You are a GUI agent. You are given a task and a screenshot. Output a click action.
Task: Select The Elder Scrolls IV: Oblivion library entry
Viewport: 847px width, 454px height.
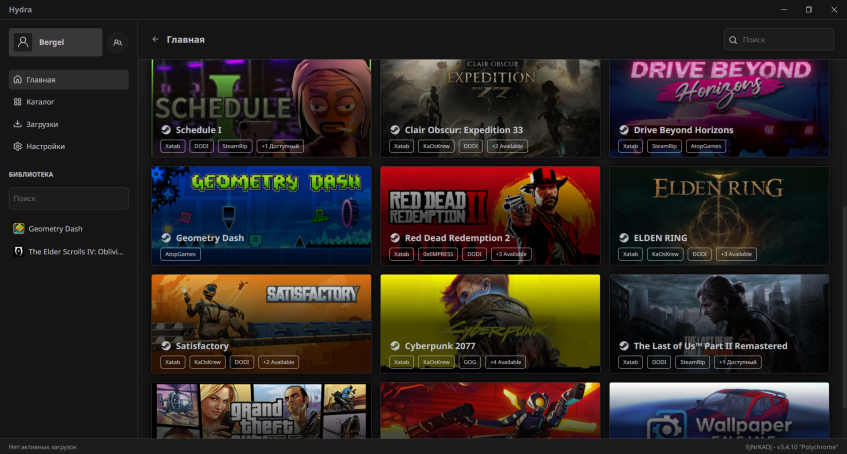[69, 251]
